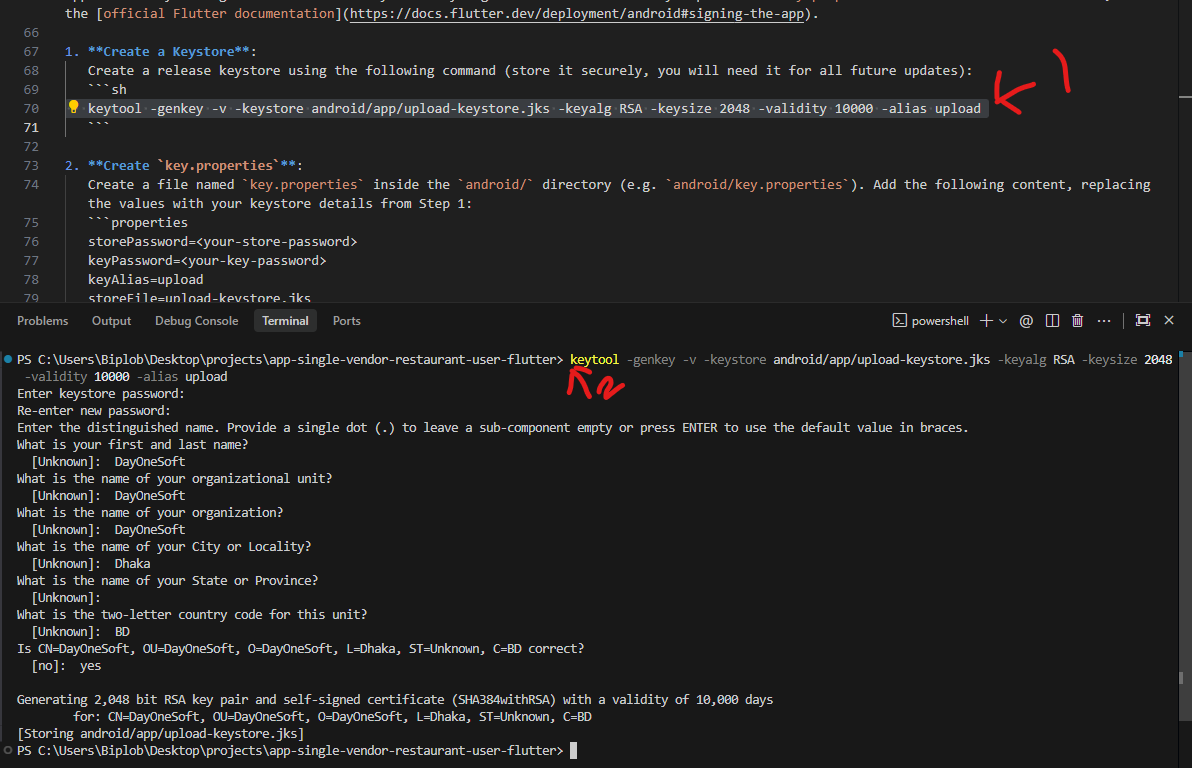Click 'Is CN=DayOneSoft, OU=DayOneSoft' confirmation line

pyautogui.click(x=300, y=649)
